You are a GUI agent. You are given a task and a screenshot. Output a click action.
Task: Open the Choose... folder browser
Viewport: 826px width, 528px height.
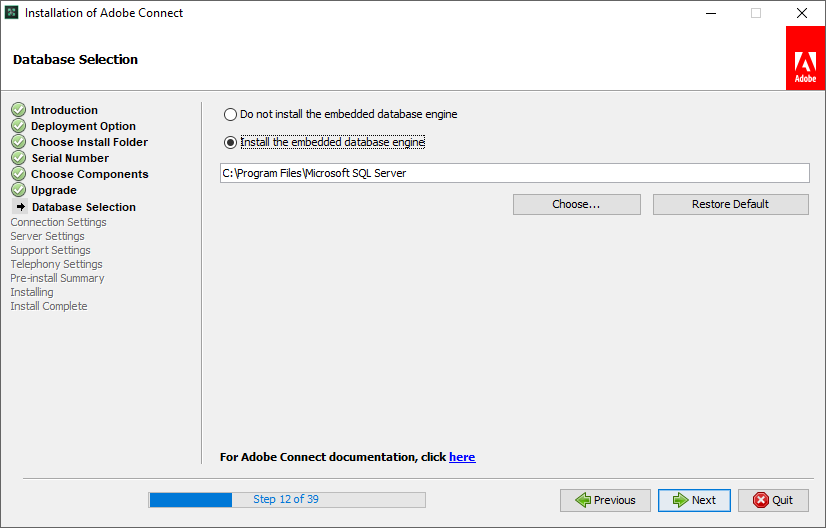[x=577, y=204]
